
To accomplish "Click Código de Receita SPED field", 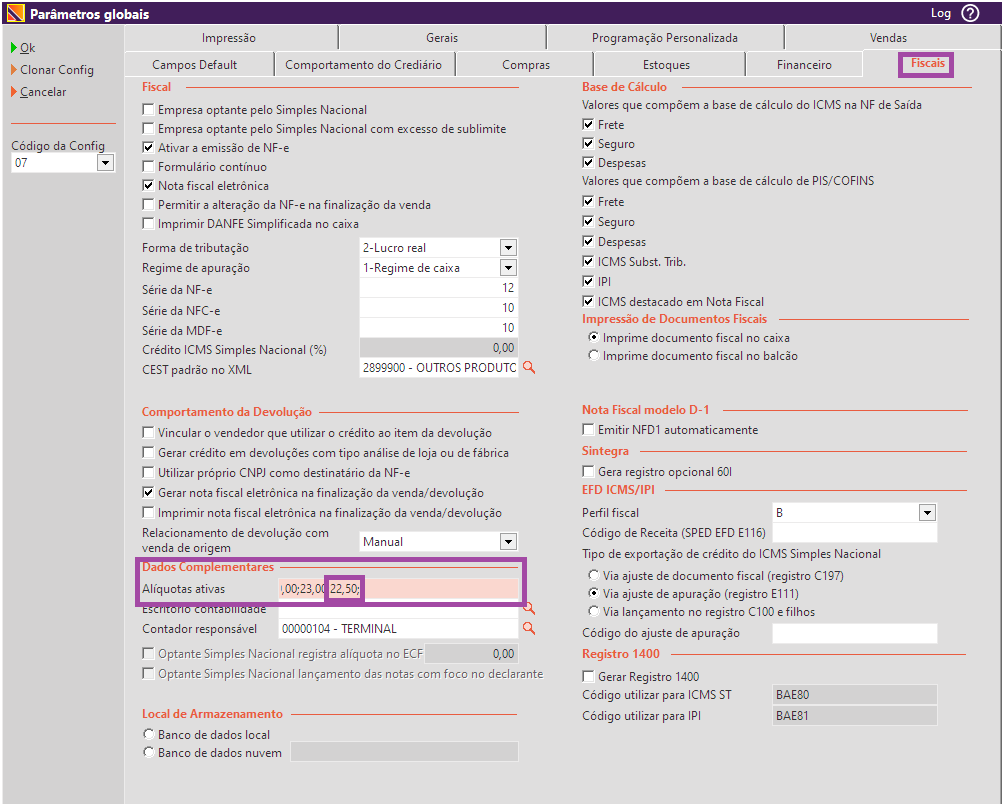I will (x=854, y=533).
